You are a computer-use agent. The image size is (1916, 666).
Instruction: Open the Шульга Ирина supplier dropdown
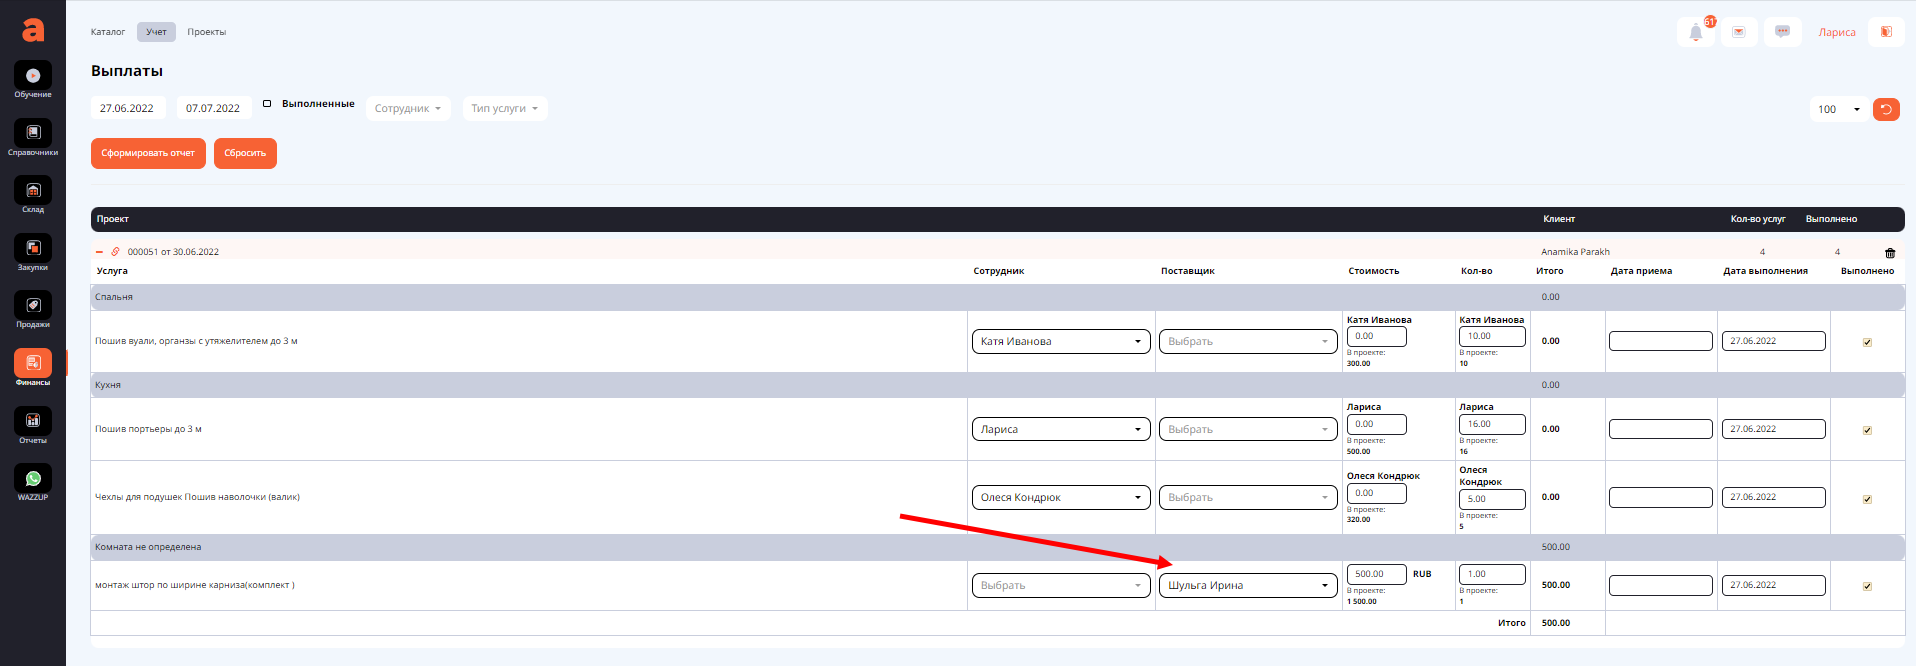tap(1247, 586)
